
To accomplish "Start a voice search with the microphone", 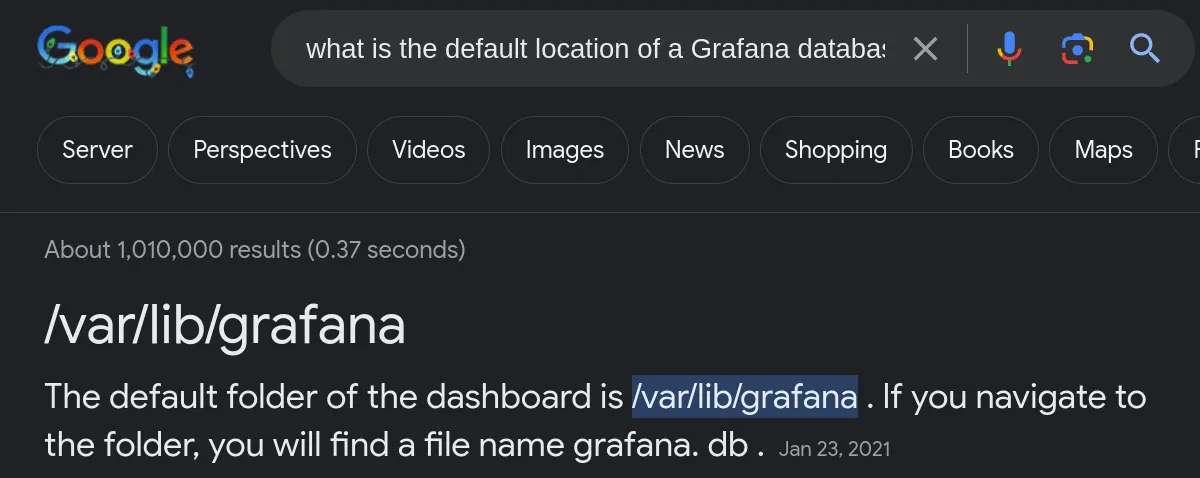I will [x=1009, y=48].
